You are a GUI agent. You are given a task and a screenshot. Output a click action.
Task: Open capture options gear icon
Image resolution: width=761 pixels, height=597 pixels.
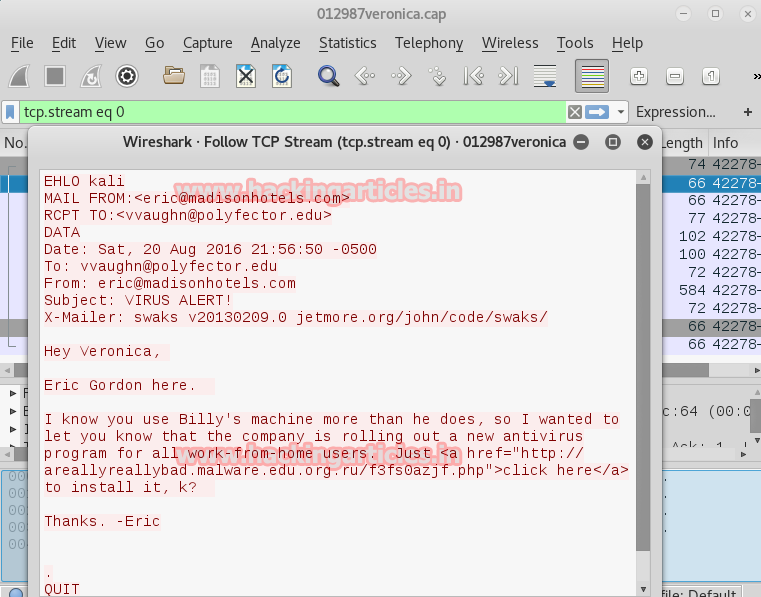tap(127, 76)
